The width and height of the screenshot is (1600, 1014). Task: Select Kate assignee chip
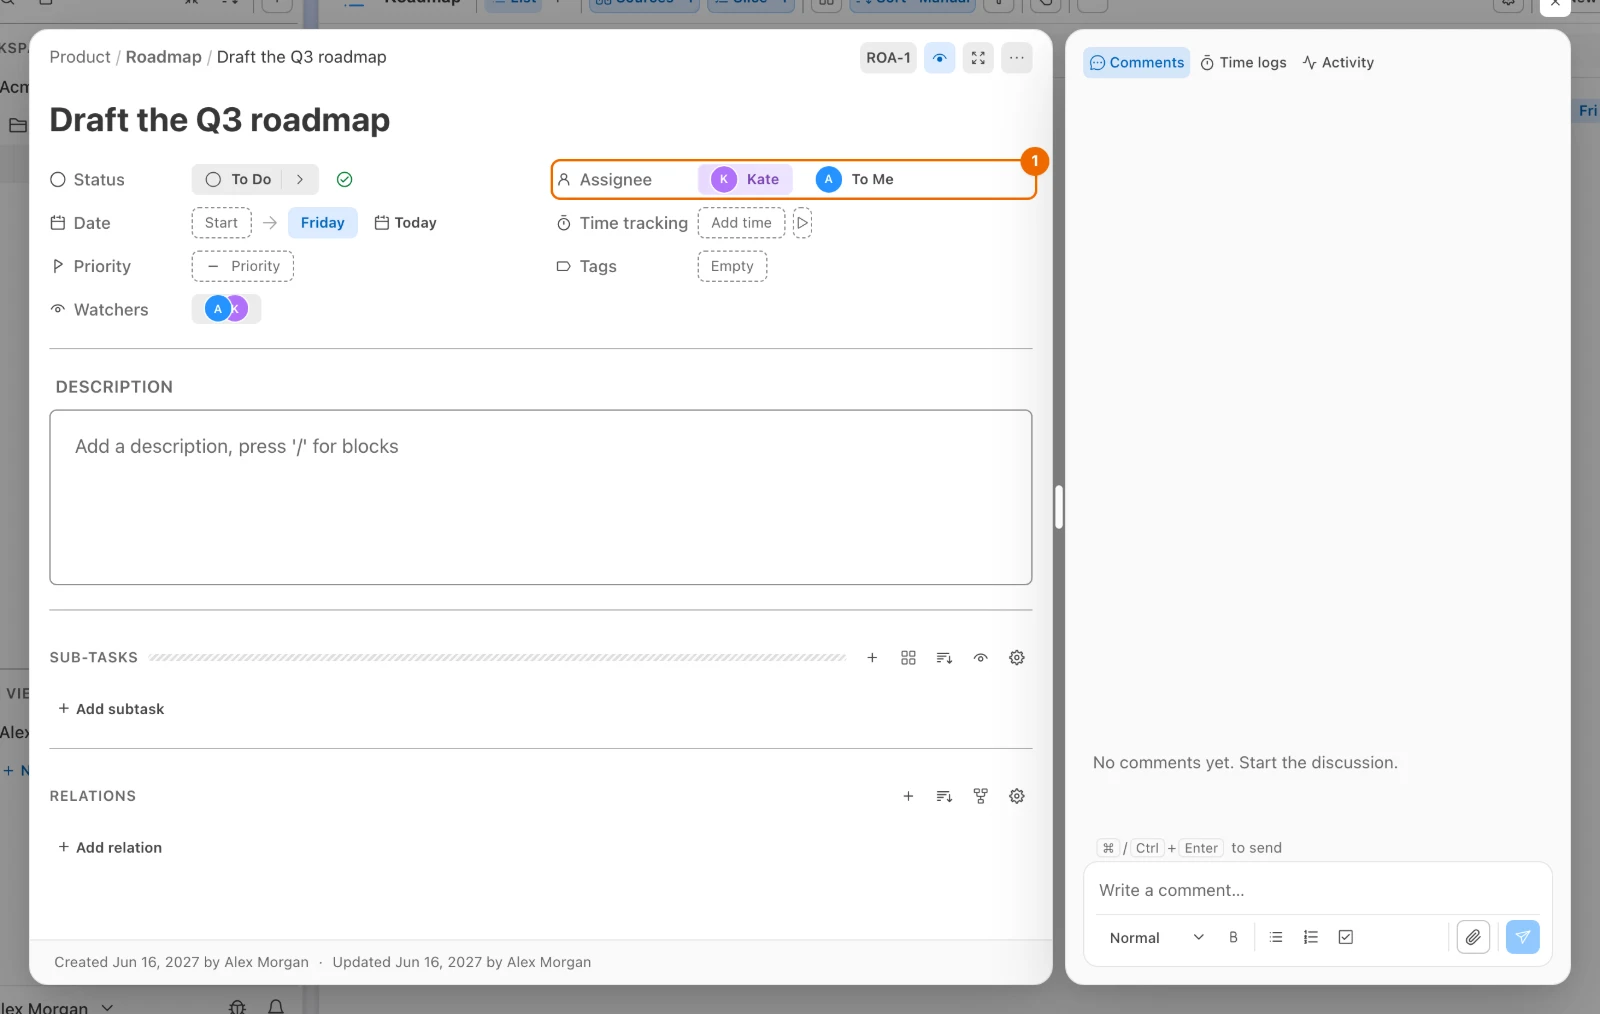click(745, 179)
